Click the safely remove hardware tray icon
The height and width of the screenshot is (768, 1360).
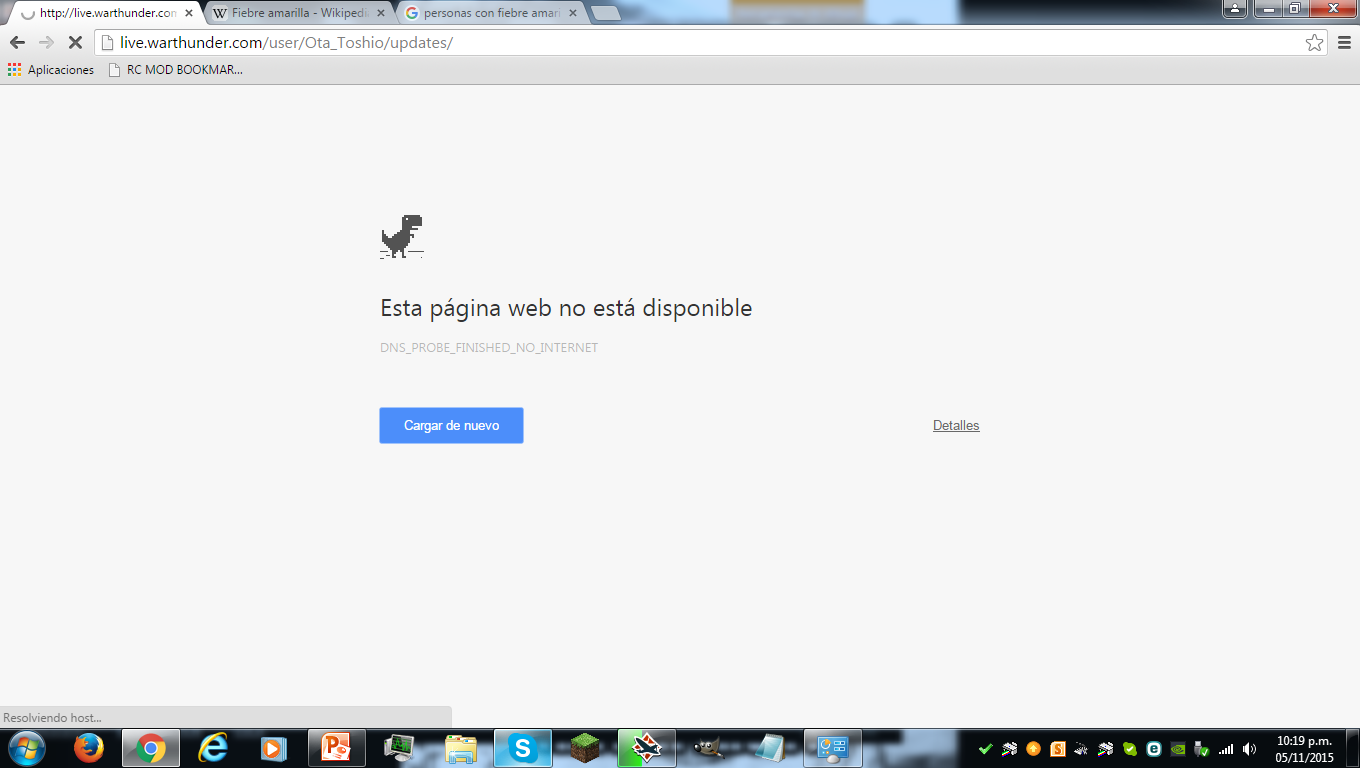(1200, 750)
